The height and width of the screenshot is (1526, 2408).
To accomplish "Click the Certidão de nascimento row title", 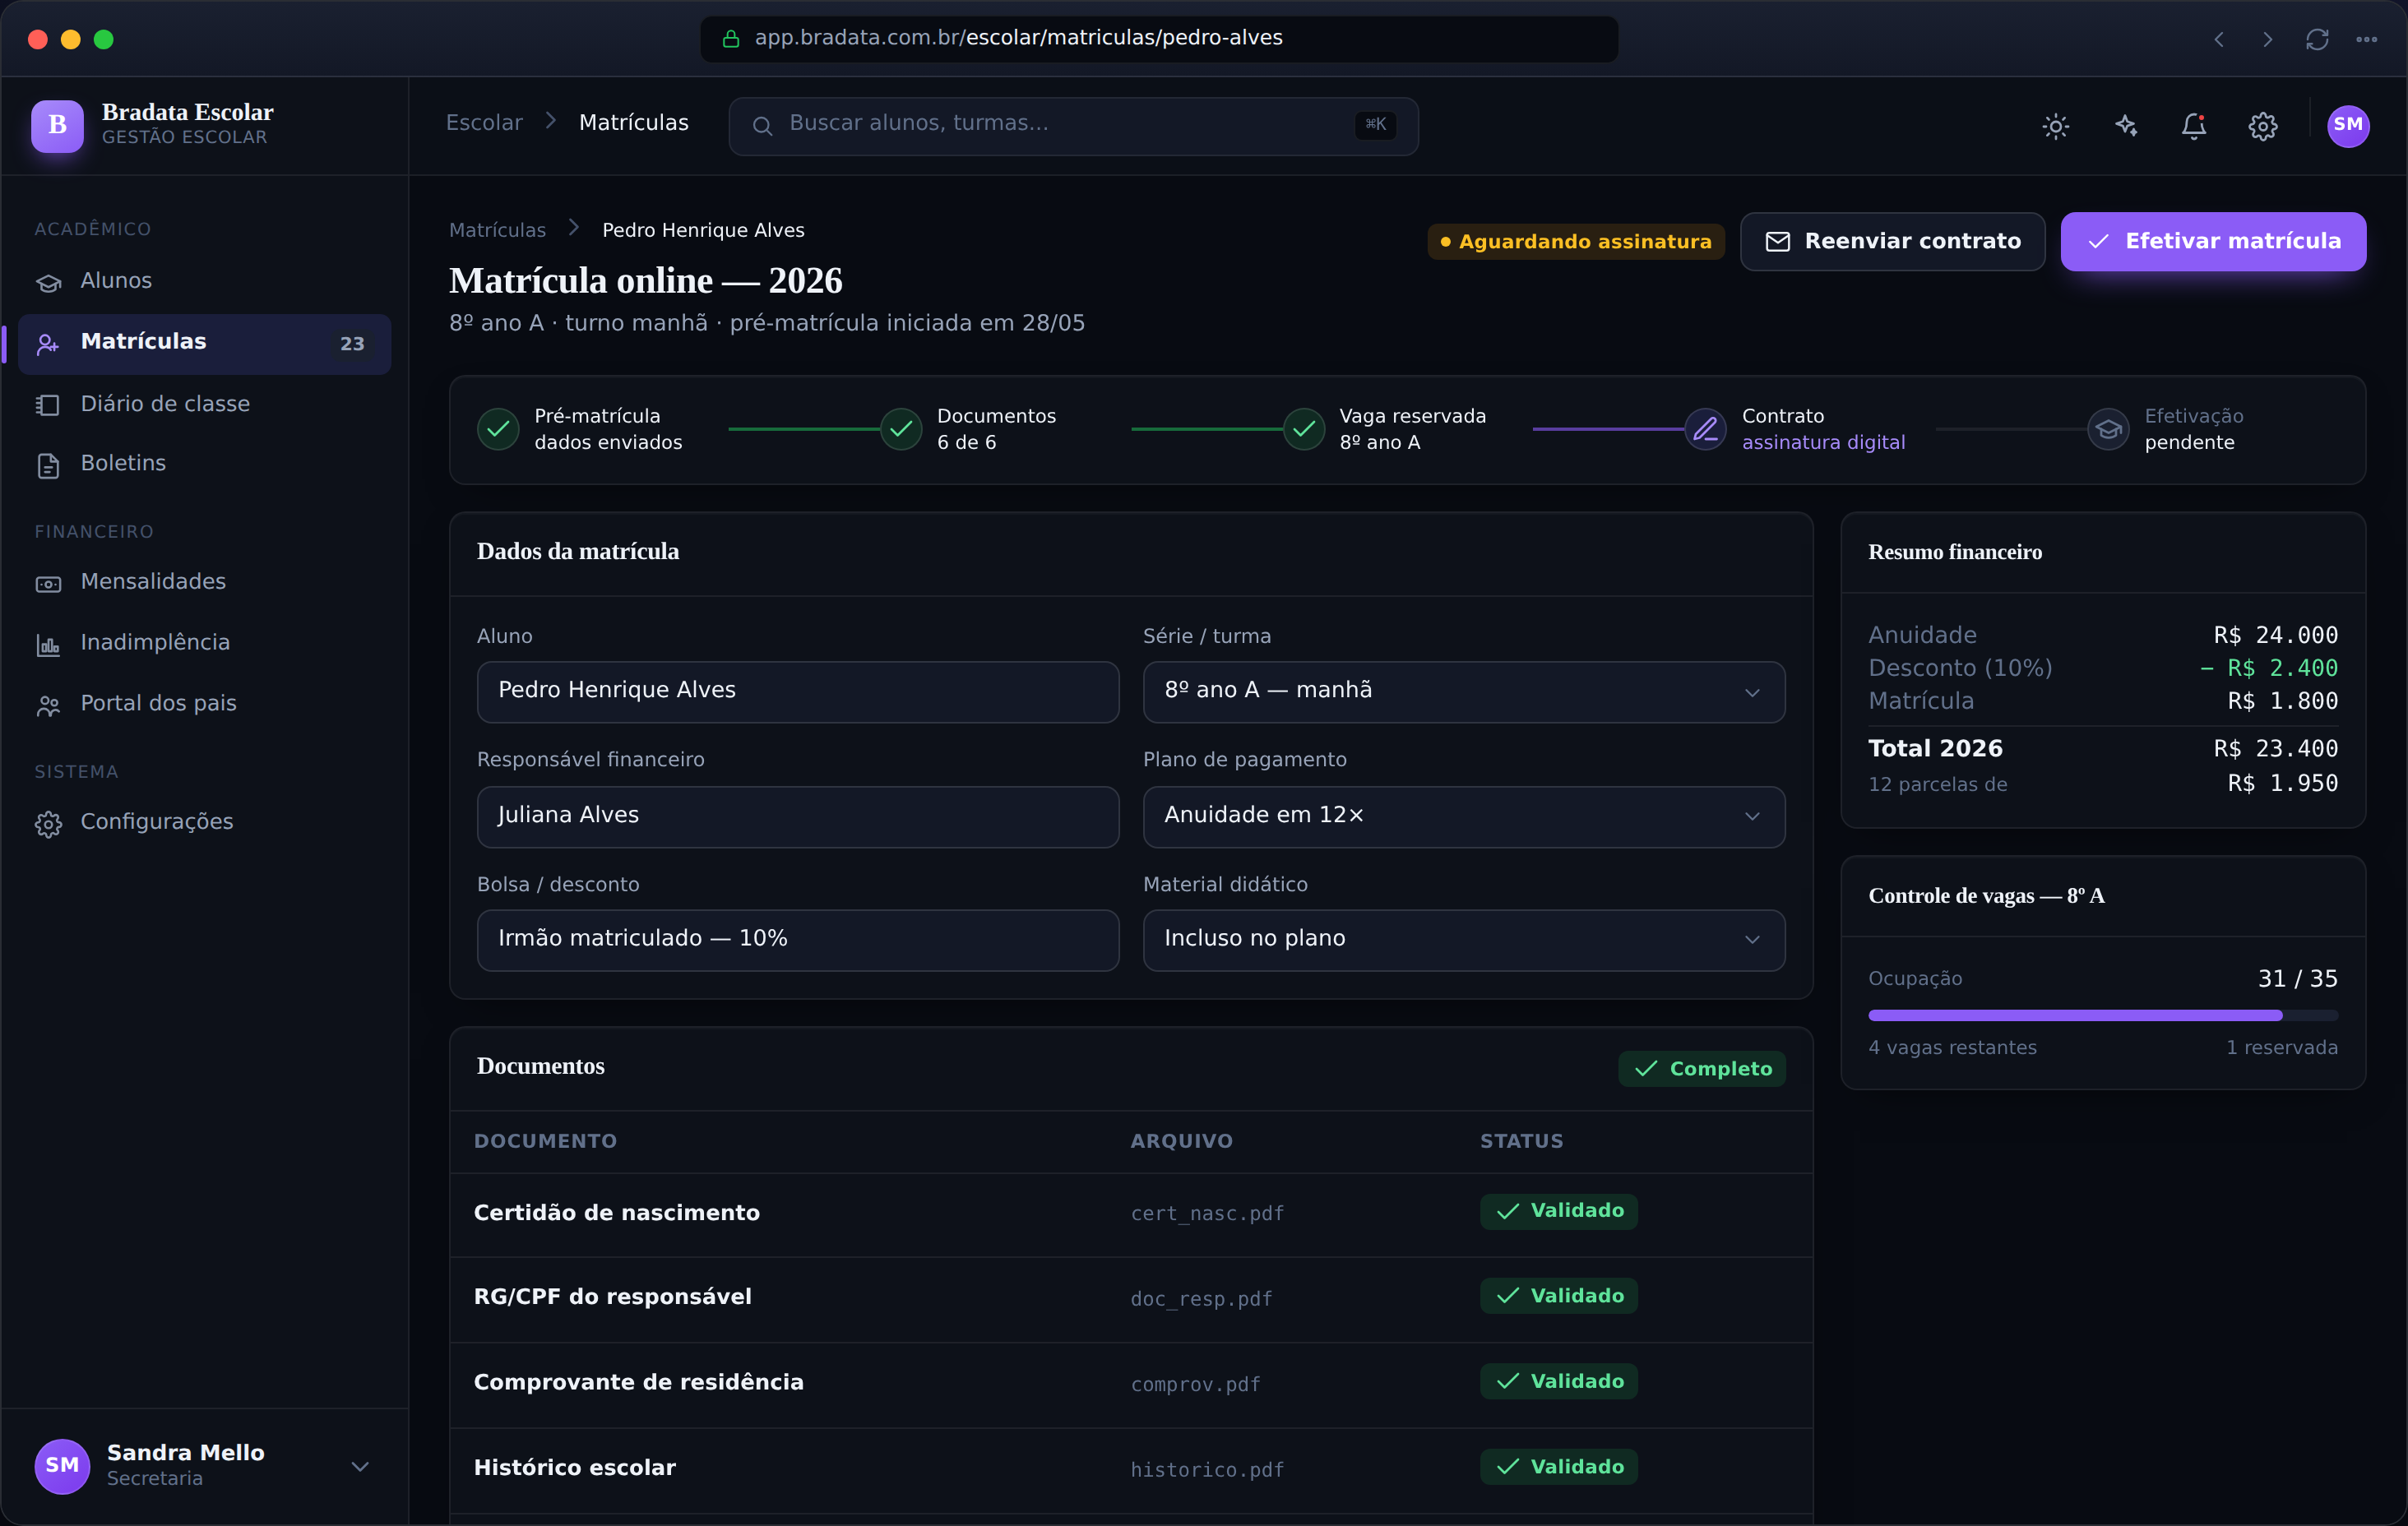I will [616, 1213].
